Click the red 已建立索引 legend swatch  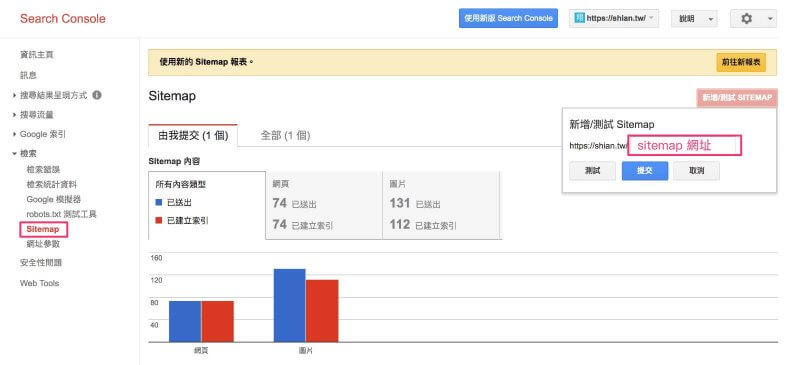pos(158,221)
